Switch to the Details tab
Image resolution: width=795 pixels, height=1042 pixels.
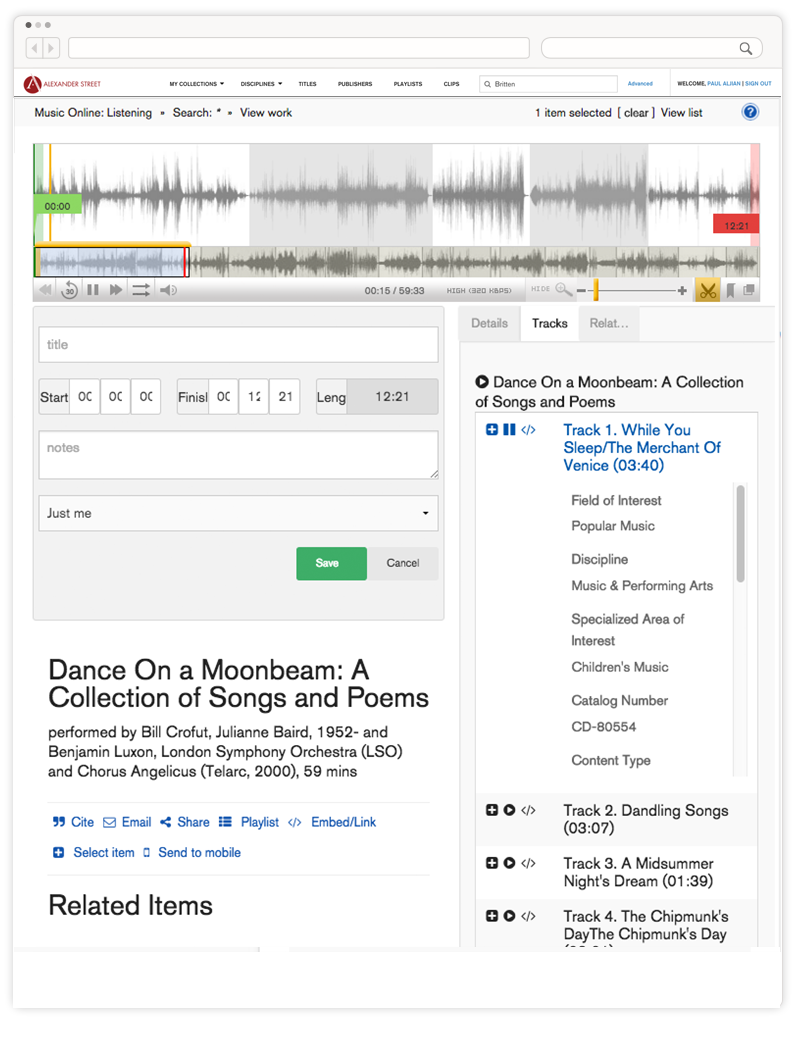click(x=490, y=323)
